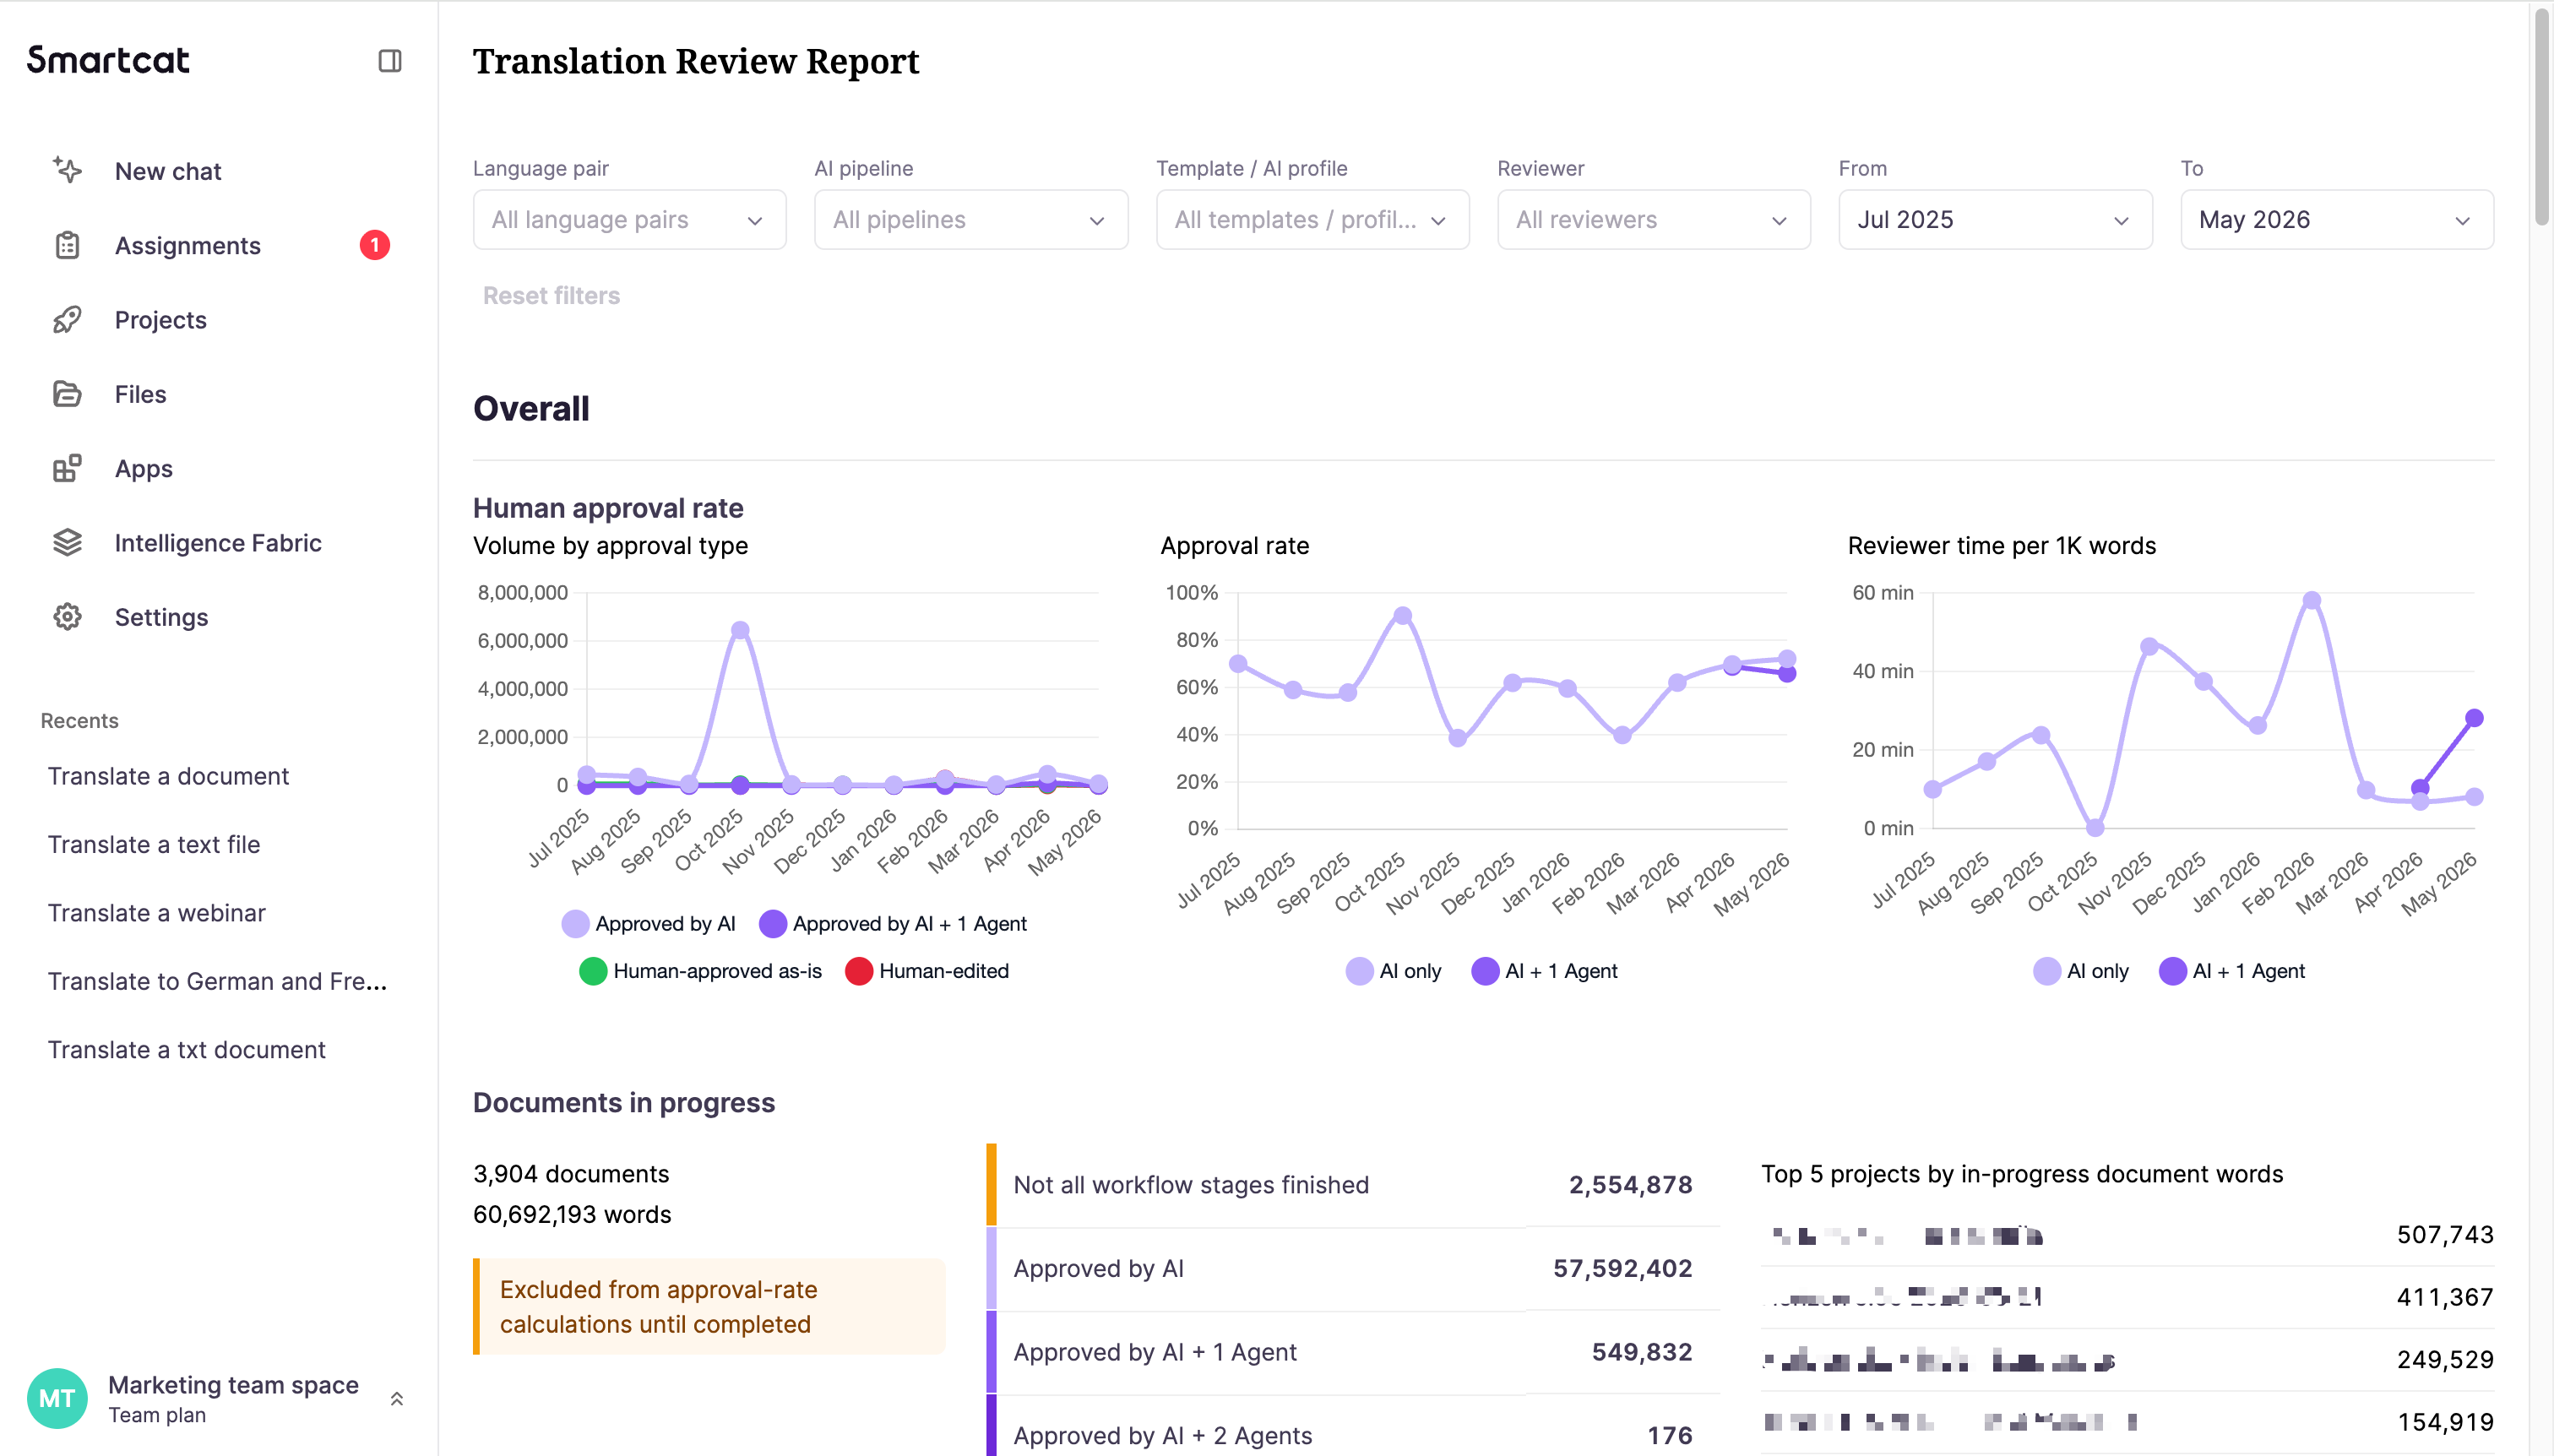Click the project row with 249,529 words

tap(2128, 1360)
